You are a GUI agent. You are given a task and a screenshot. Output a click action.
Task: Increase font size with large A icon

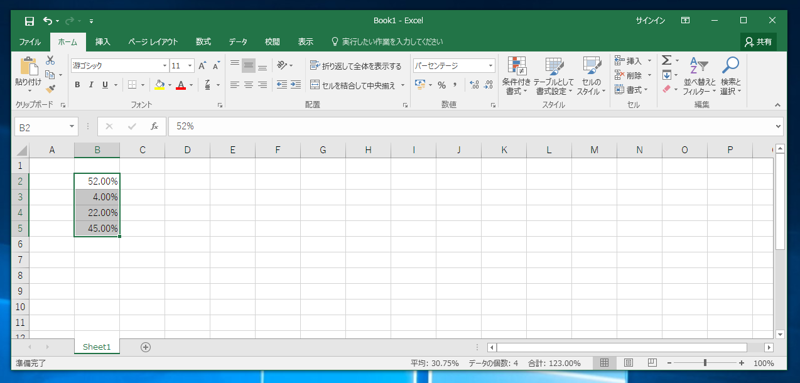(203, 66)
